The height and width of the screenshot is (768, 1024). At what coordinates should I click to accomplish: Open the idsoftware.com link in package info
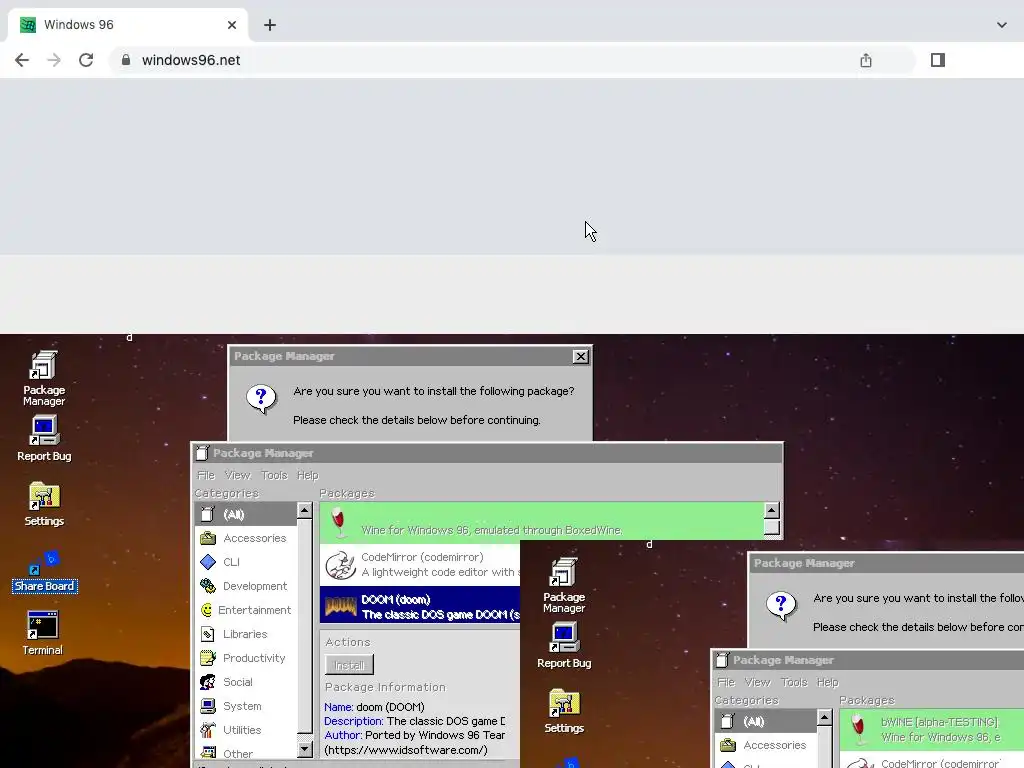point(406,750)
